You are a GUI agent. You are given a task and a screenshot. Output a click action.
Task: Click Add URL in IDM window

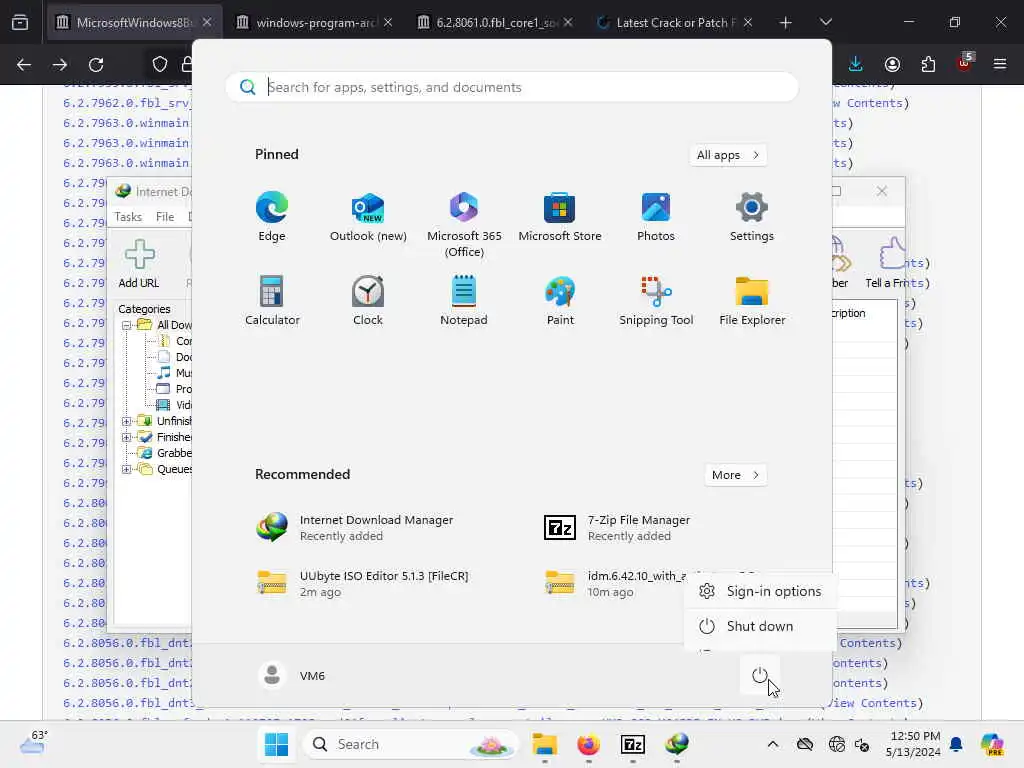click(x=139, y=263)
